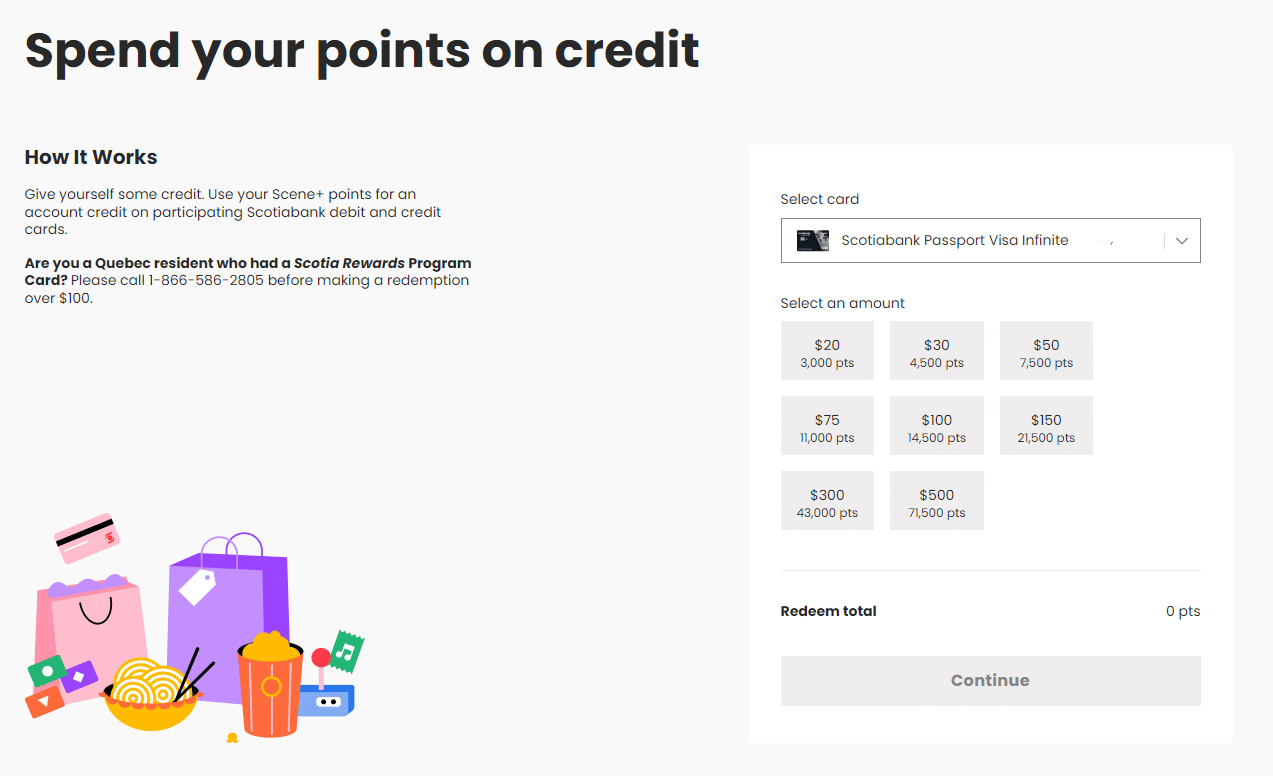Select the $75 credit amount

click(x=827, y=426)
